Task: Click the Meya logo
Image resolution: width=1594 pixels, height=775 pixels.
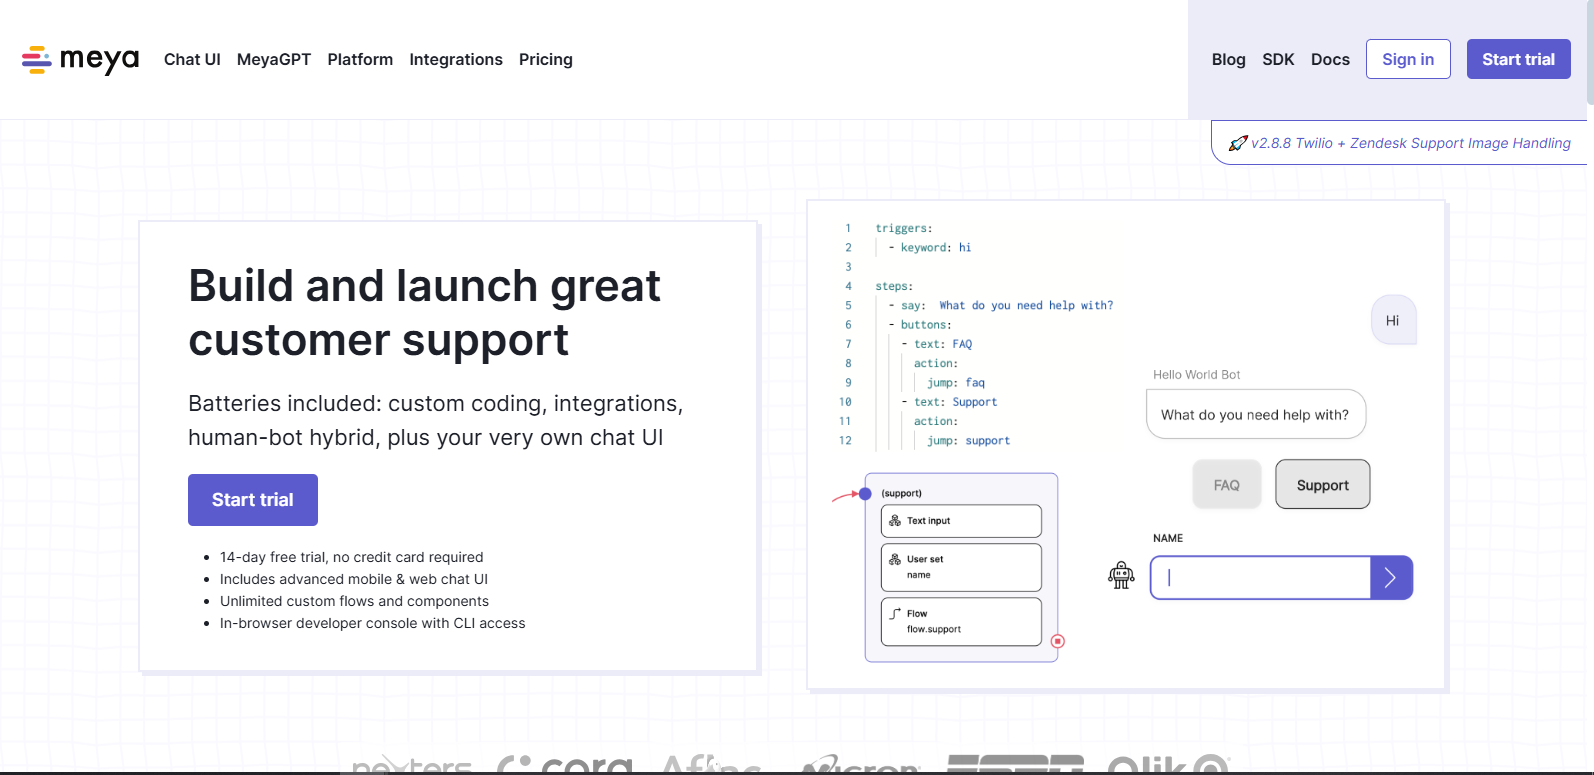Action: pyautogui.click(x=80, y=60)
